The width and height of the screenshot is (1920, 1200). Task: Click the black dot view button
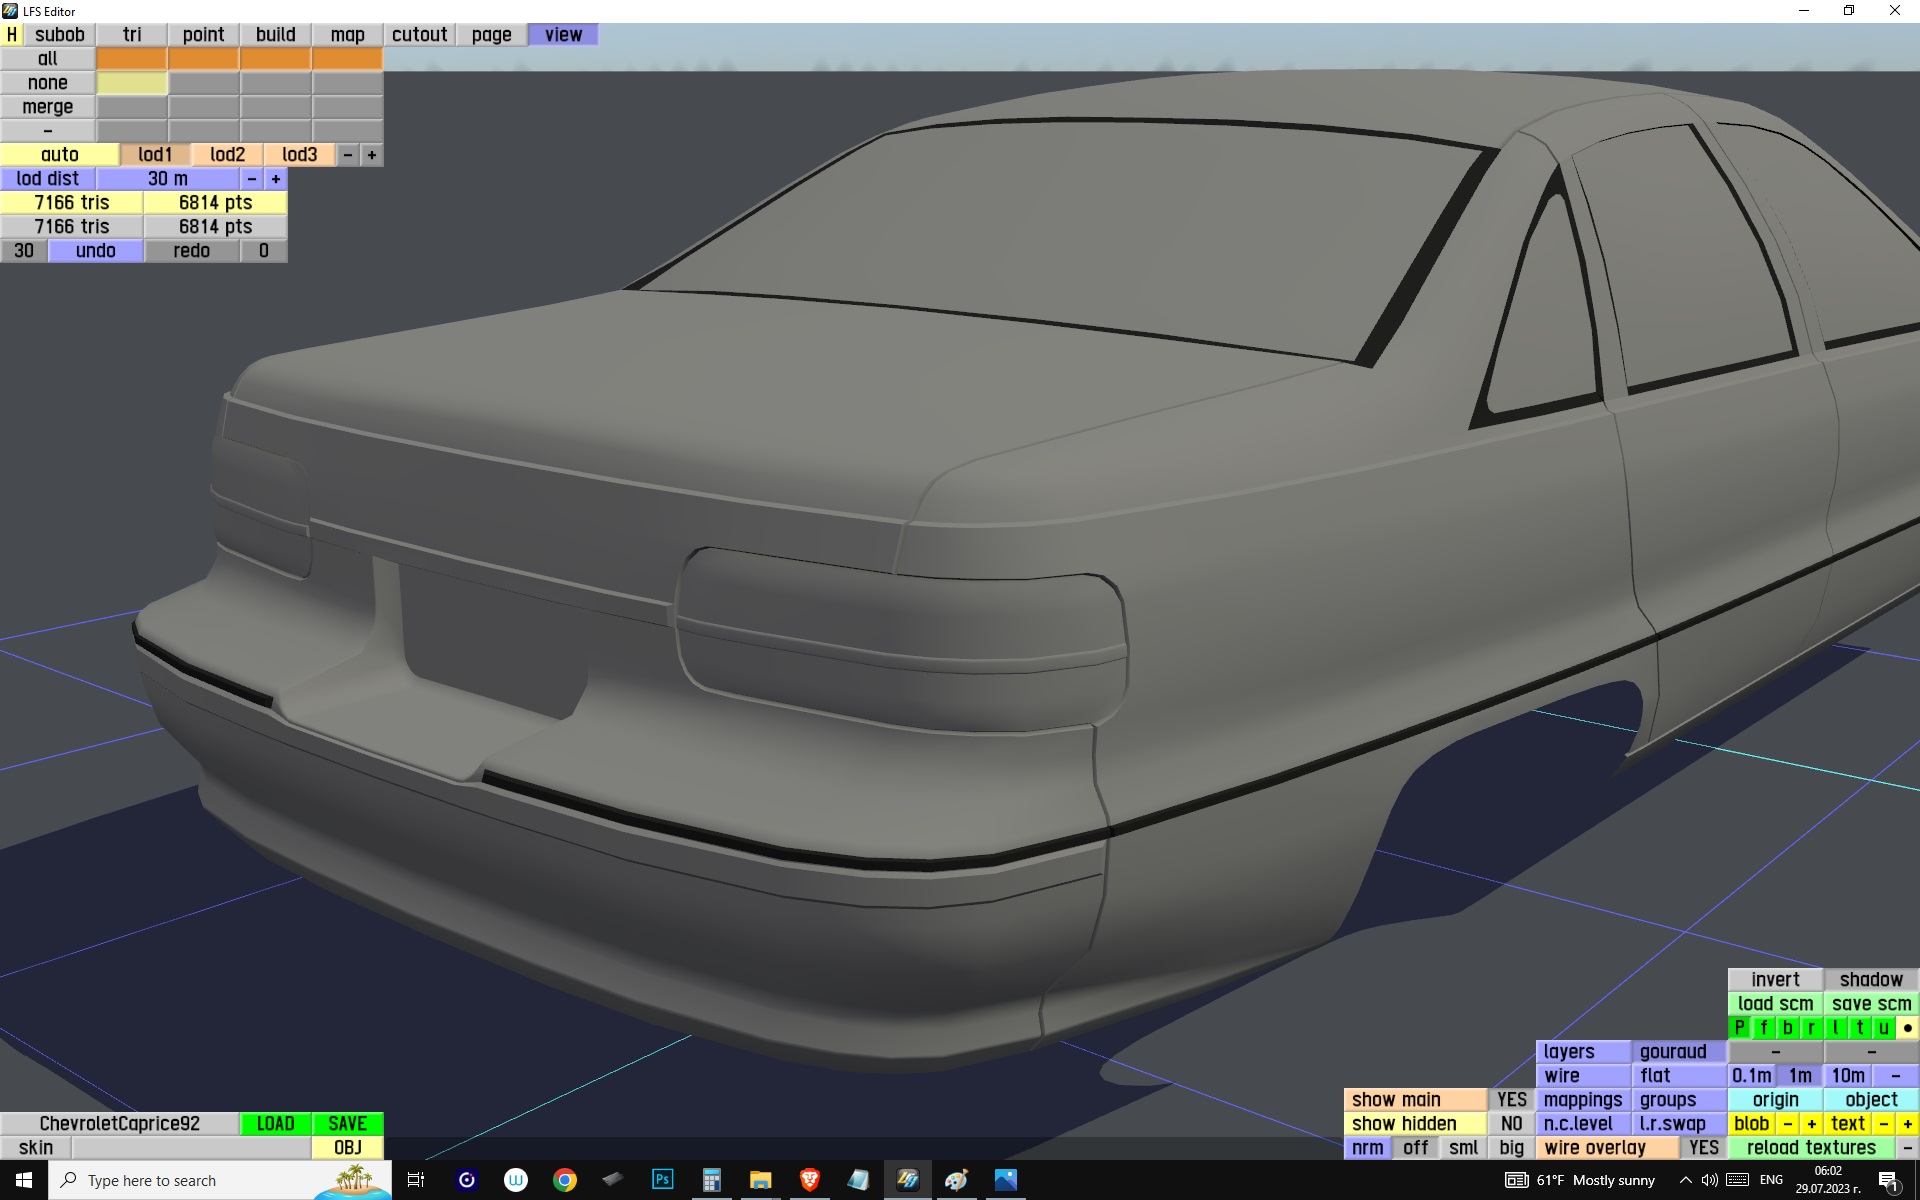[x=1907, y=1027]
